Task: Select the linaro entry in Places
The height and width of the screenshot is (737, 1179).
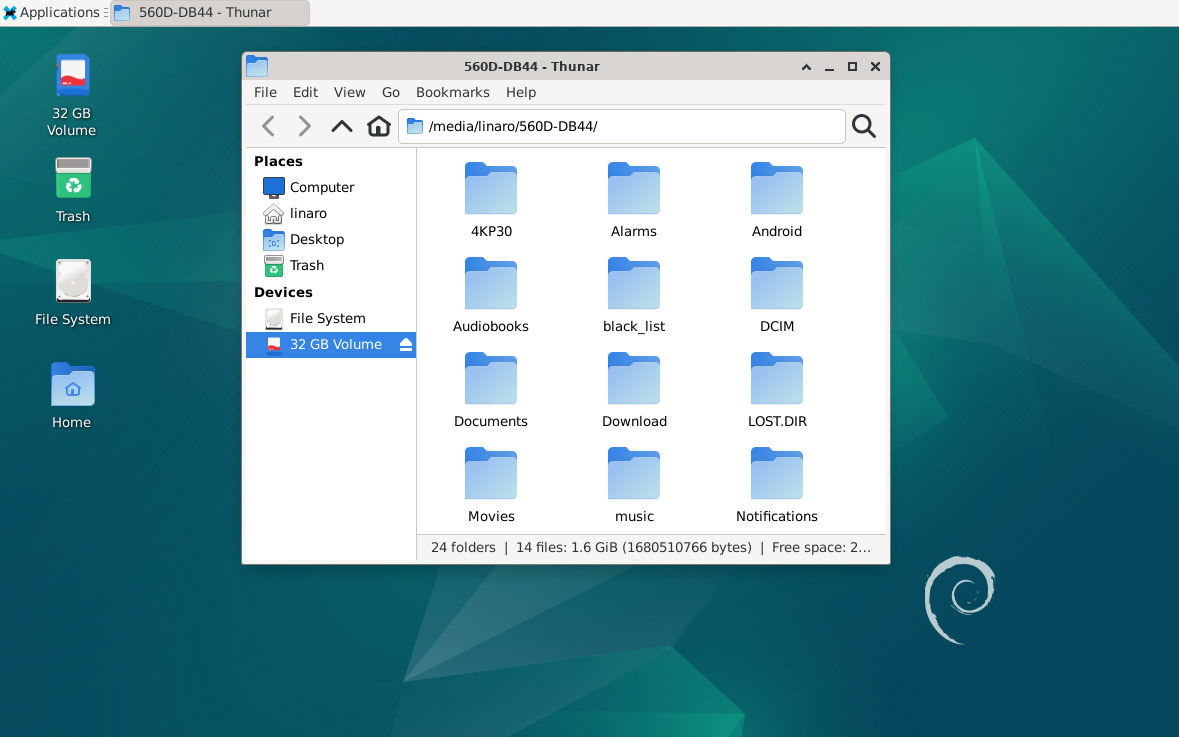Action: coord(309,213)
